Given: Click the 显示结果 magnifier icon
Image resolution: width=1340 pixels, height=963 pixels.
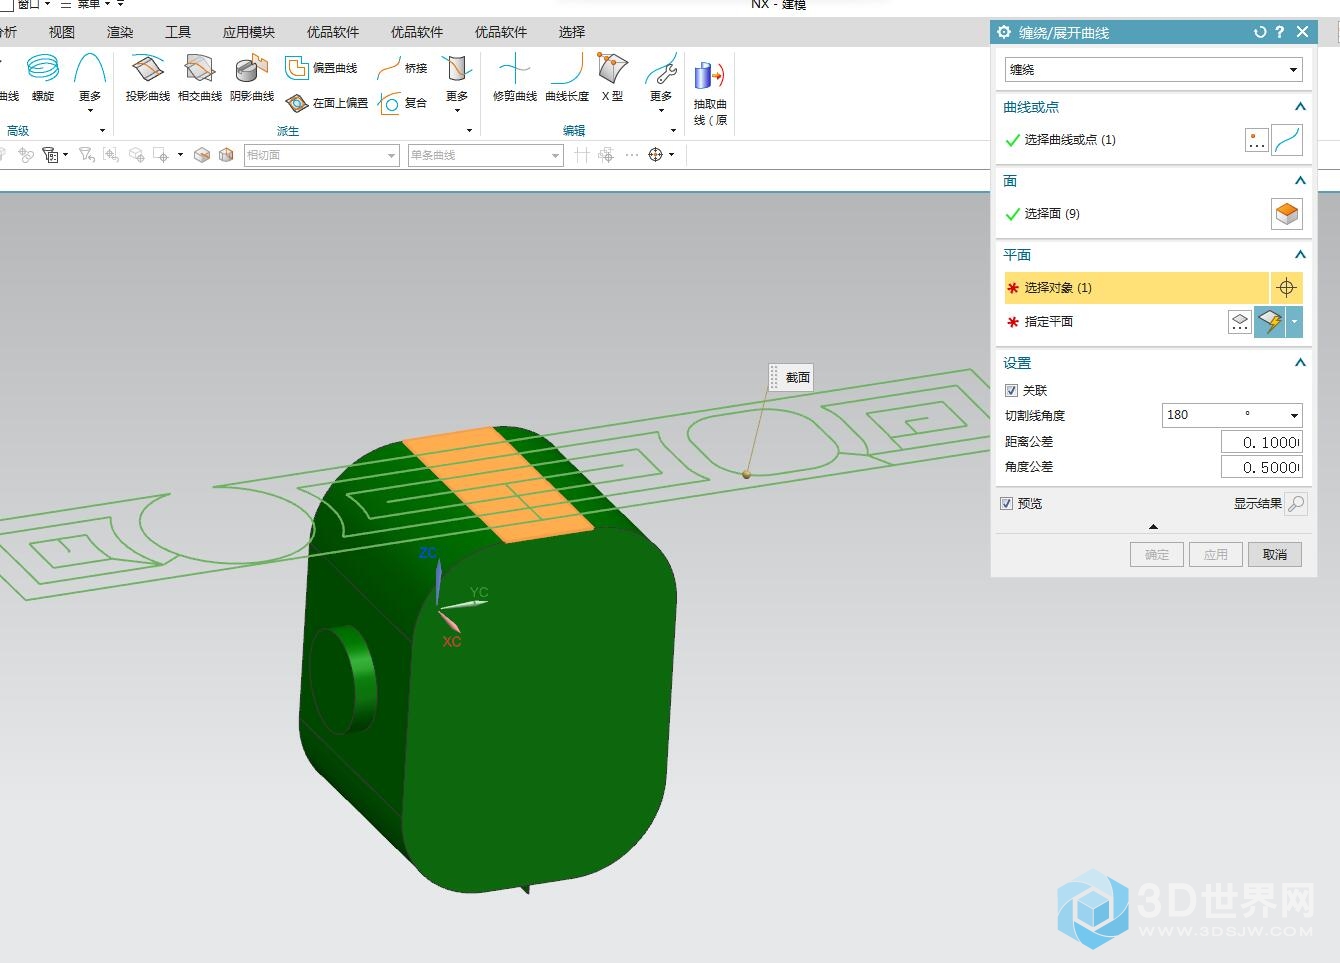Looking at the screenshot, I should point(1296,504).
